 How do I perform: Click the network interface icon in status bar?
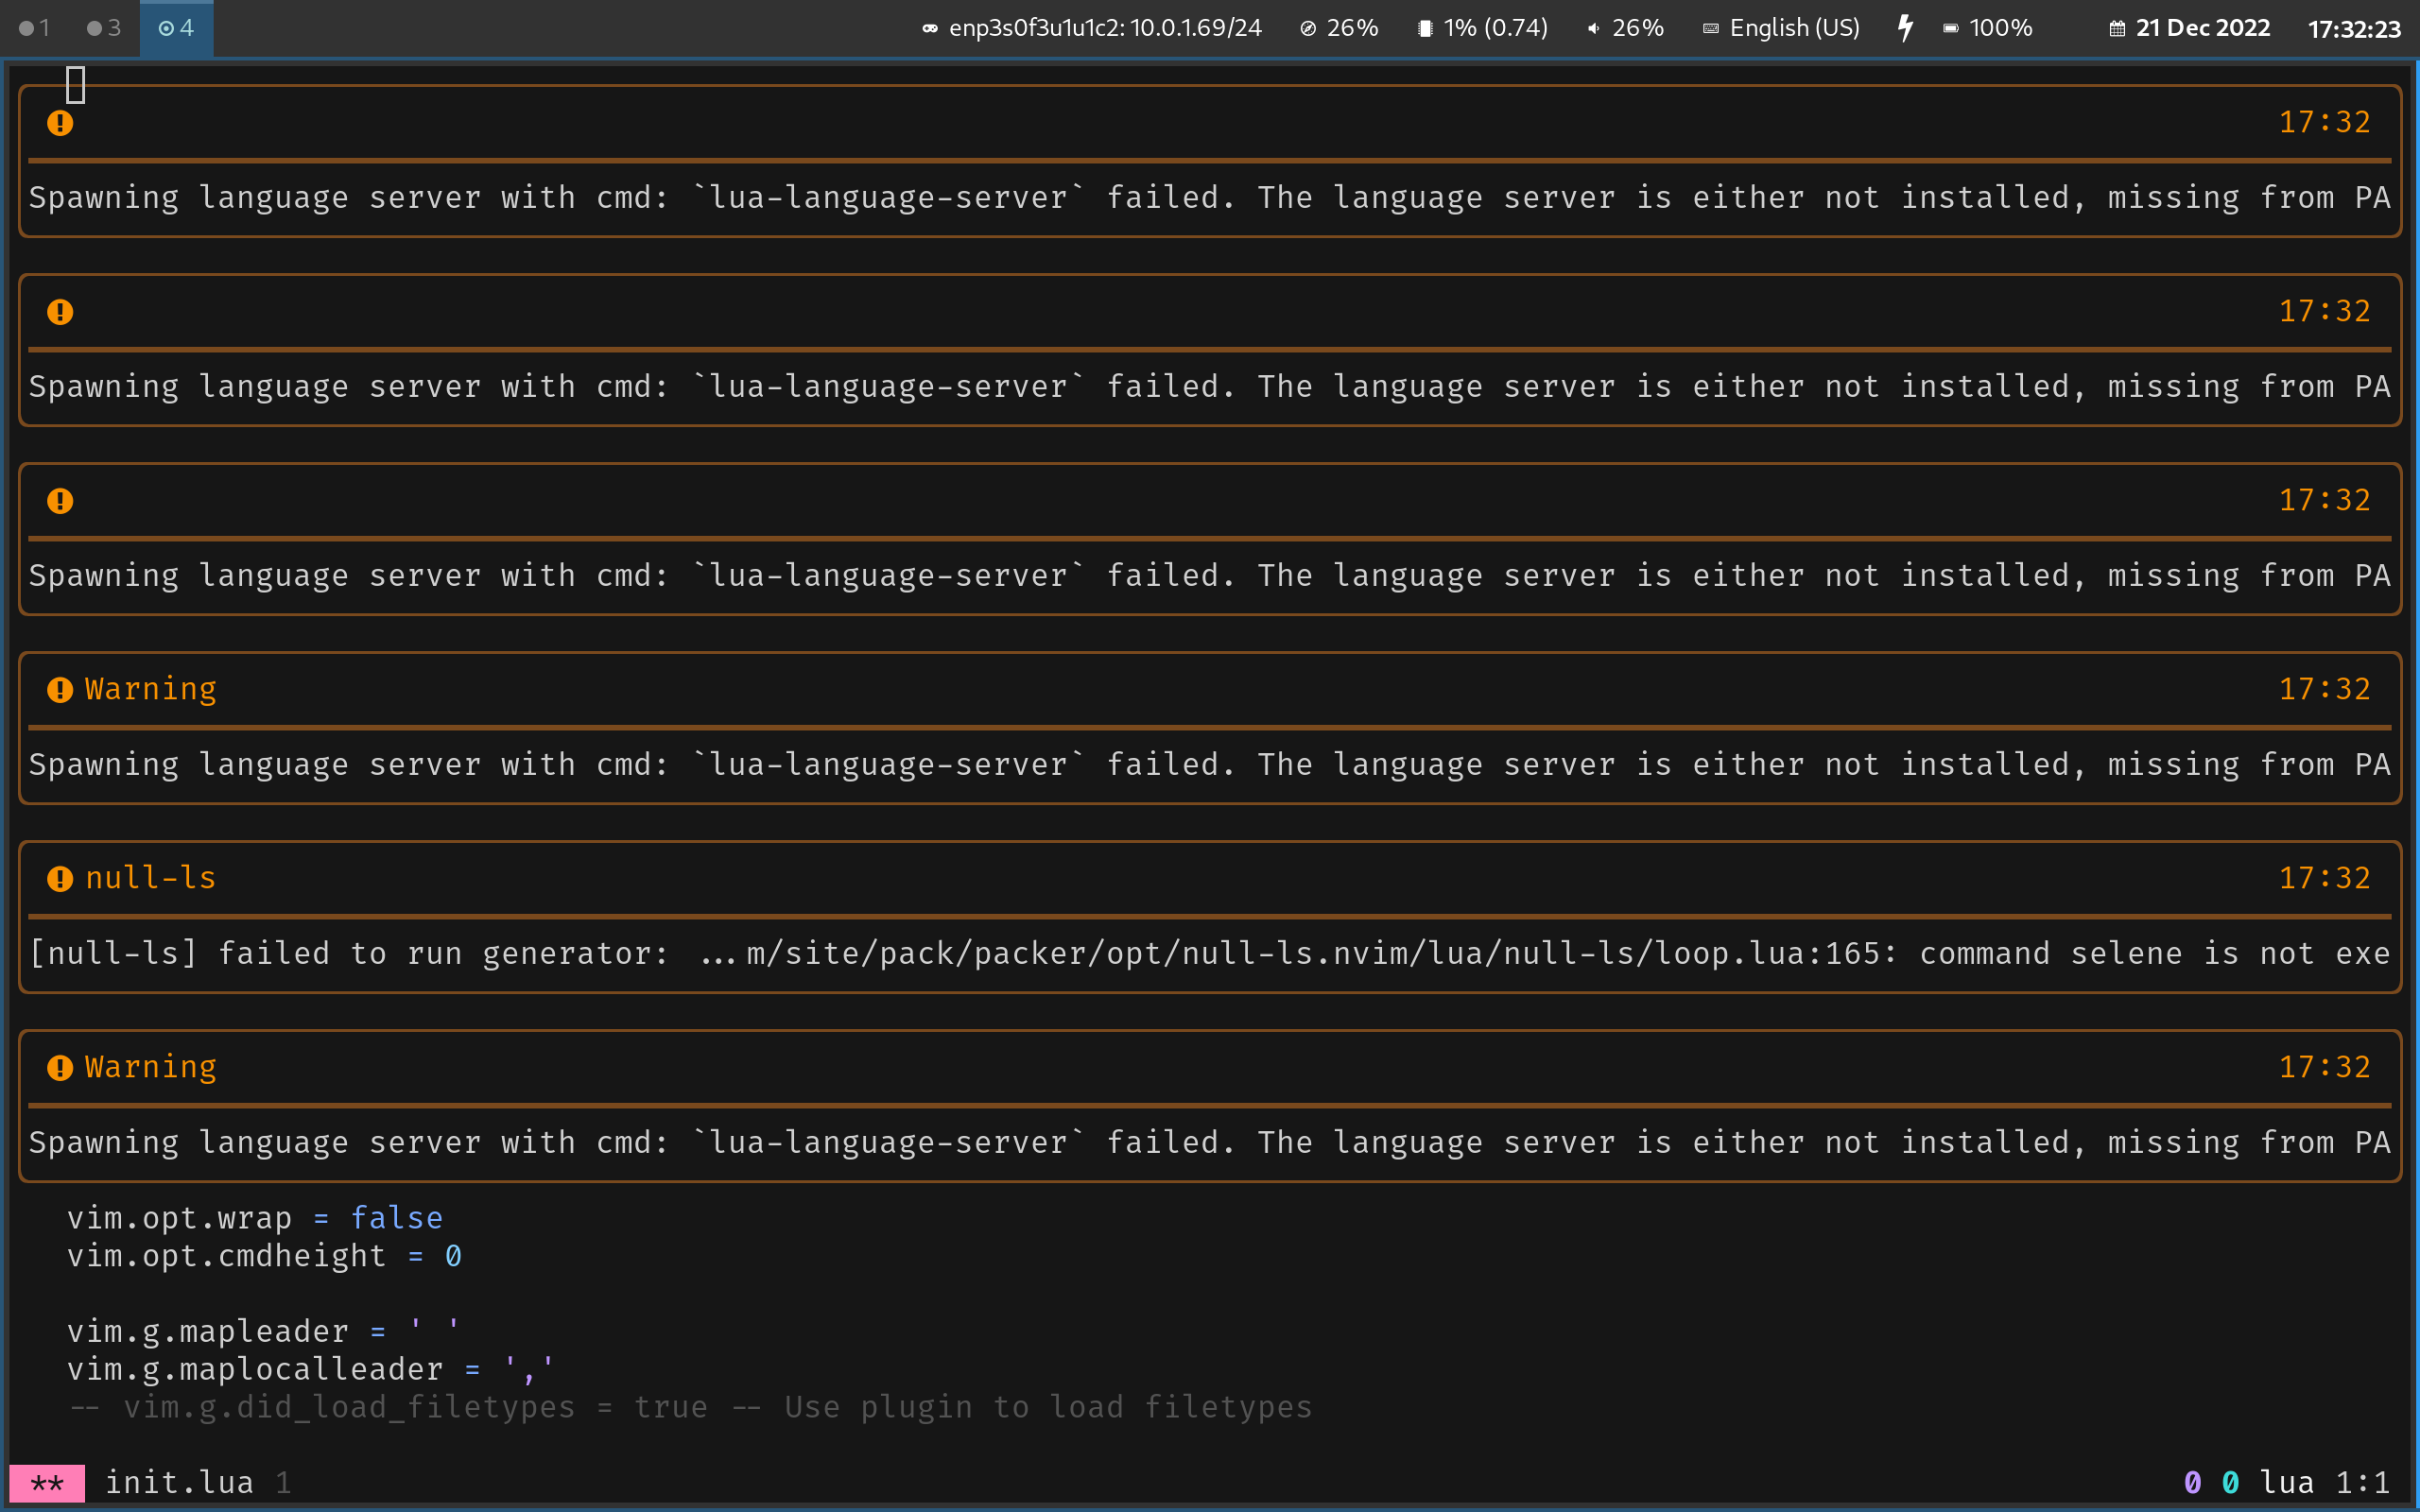pyautogui.click(x=930, y=28)
